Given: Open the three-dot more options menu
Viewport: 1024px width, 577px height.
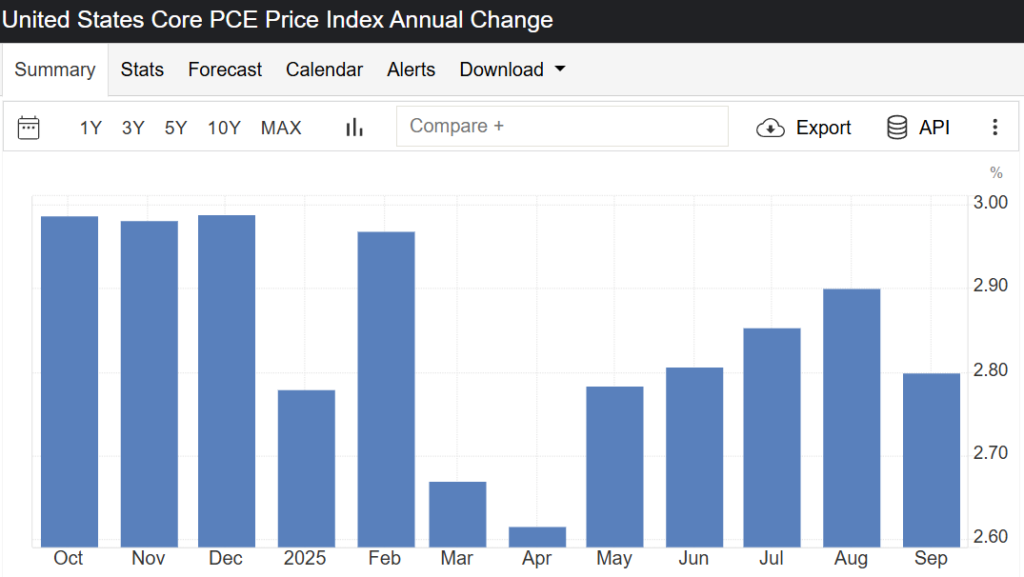Looking at the screenshot, I should pyautogui.click(x=994, y=127).
